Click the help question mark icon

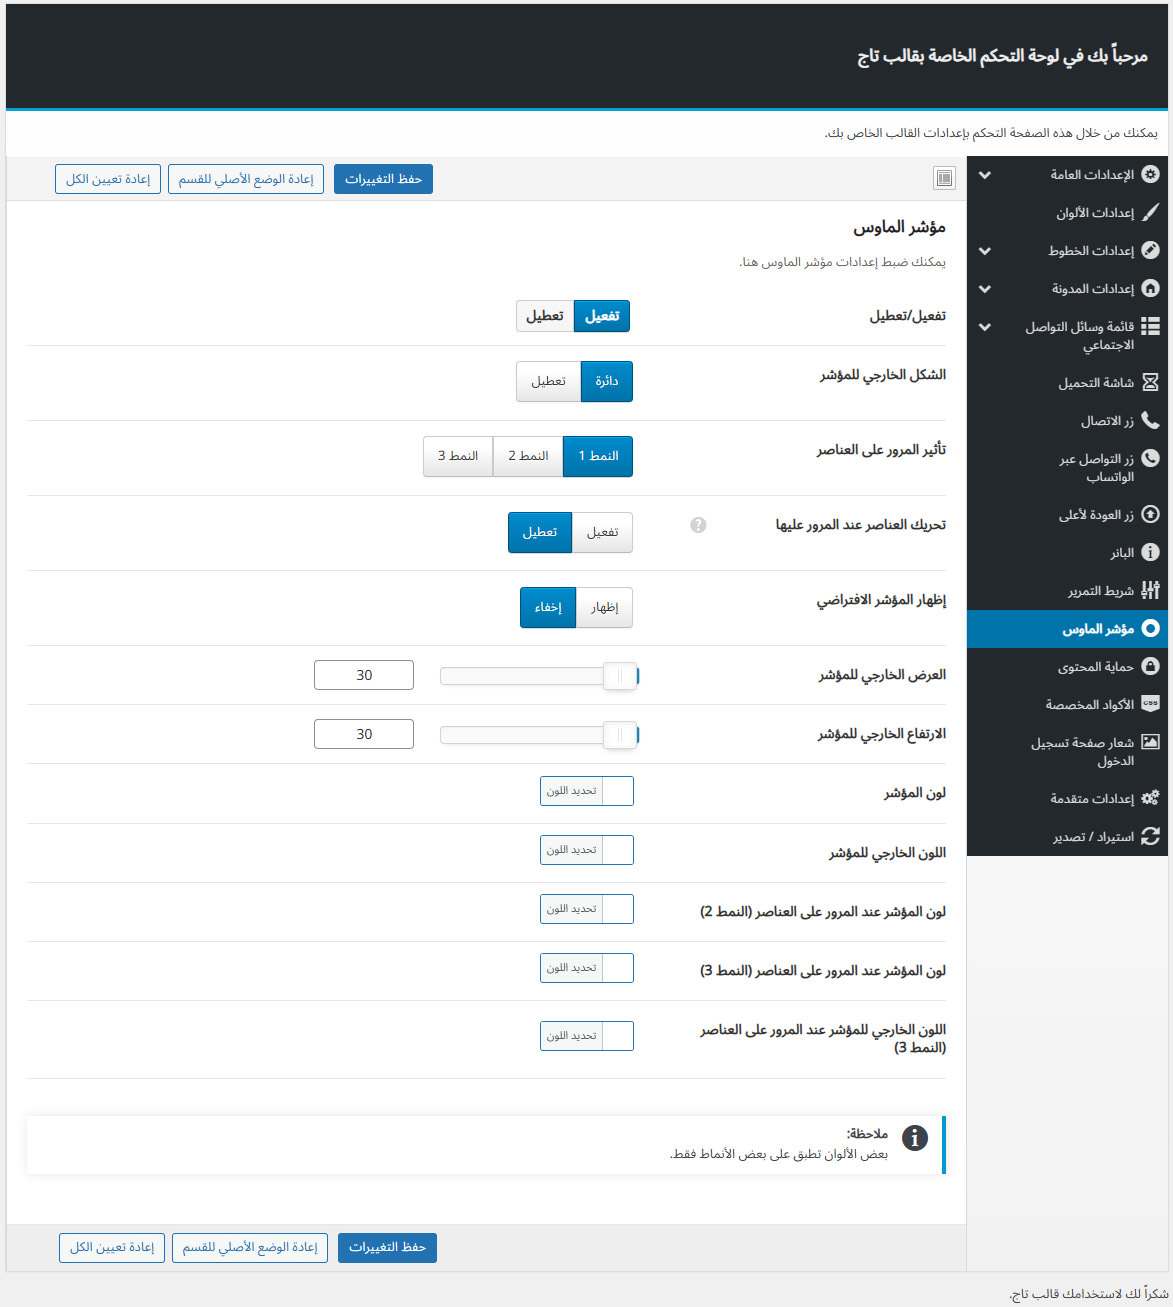(698, 525)
